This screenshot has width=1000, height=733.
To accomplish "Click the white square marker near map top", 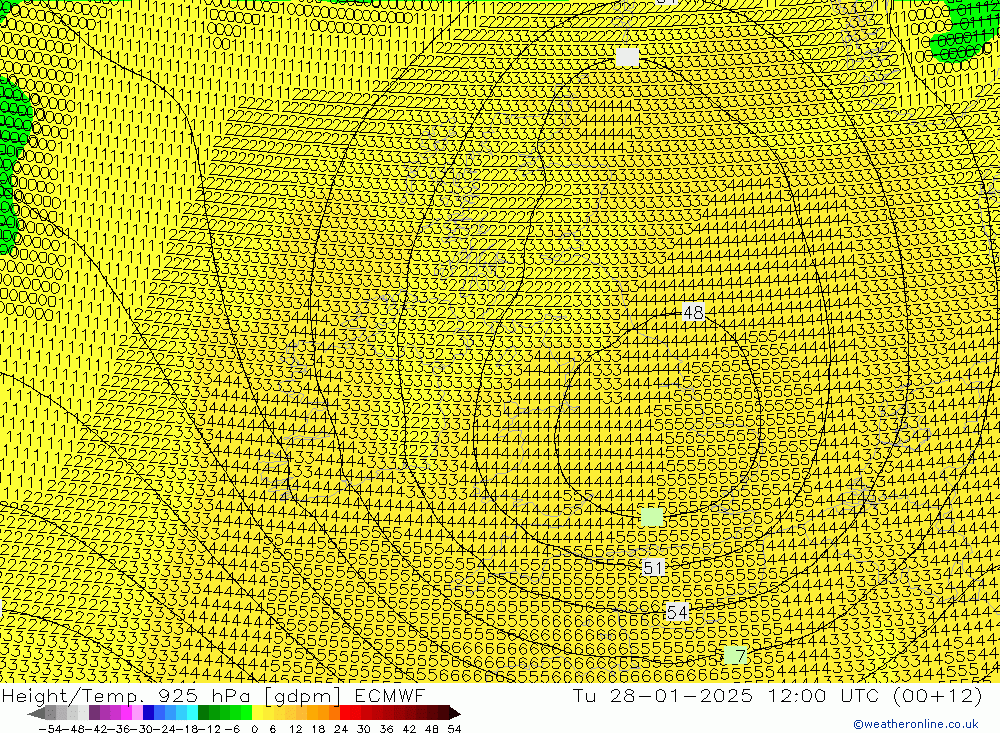I will coord(627,57).
